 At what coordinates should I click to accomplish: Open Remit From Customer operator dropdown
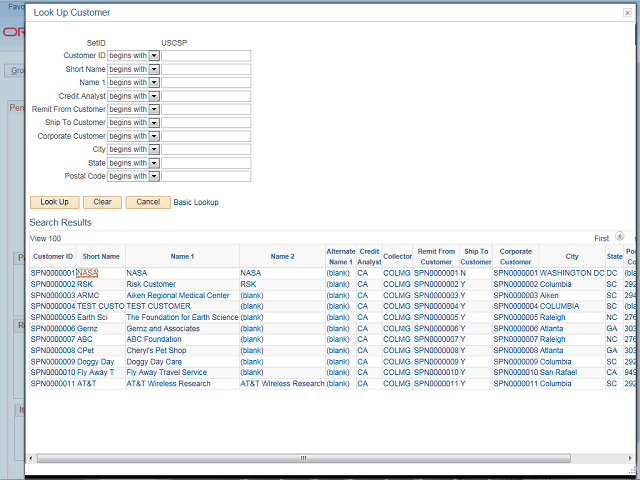154,109
